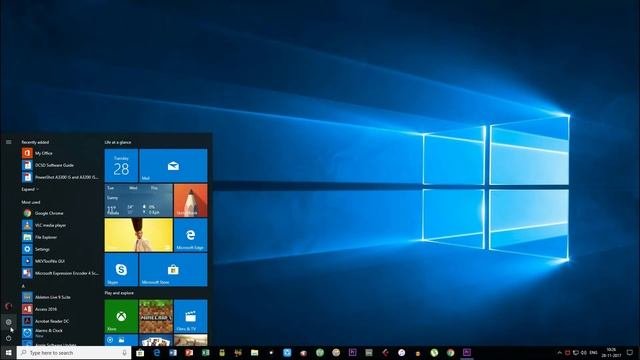
Task: Open iTunes from the taskbar
Action: 401,353
